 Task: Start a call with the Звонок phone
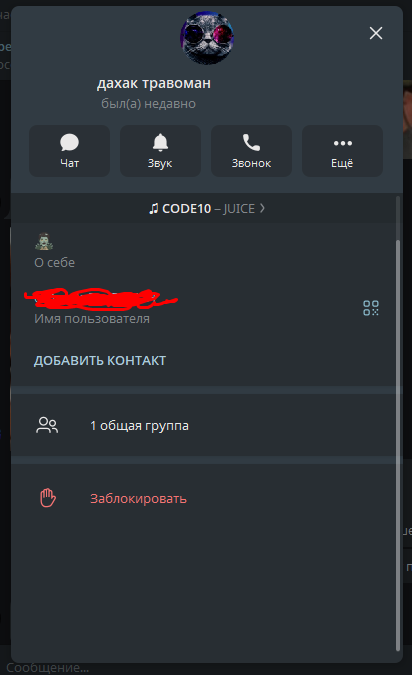[x=251, y=151]
